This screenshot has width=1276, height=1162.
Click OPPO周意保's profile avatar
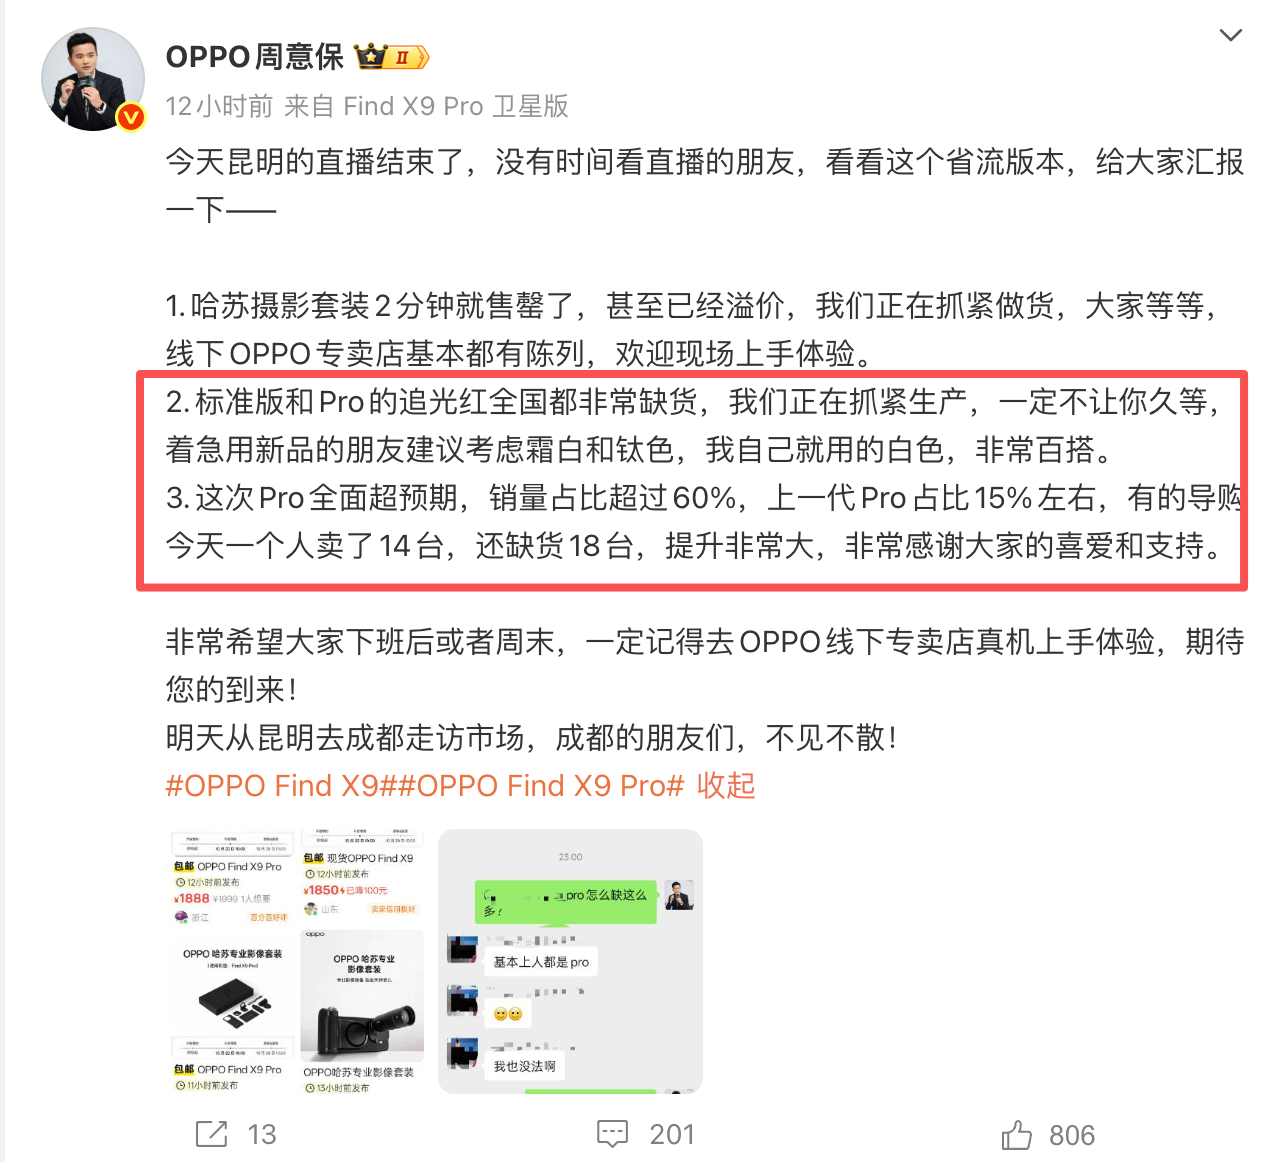coord(92,79)
